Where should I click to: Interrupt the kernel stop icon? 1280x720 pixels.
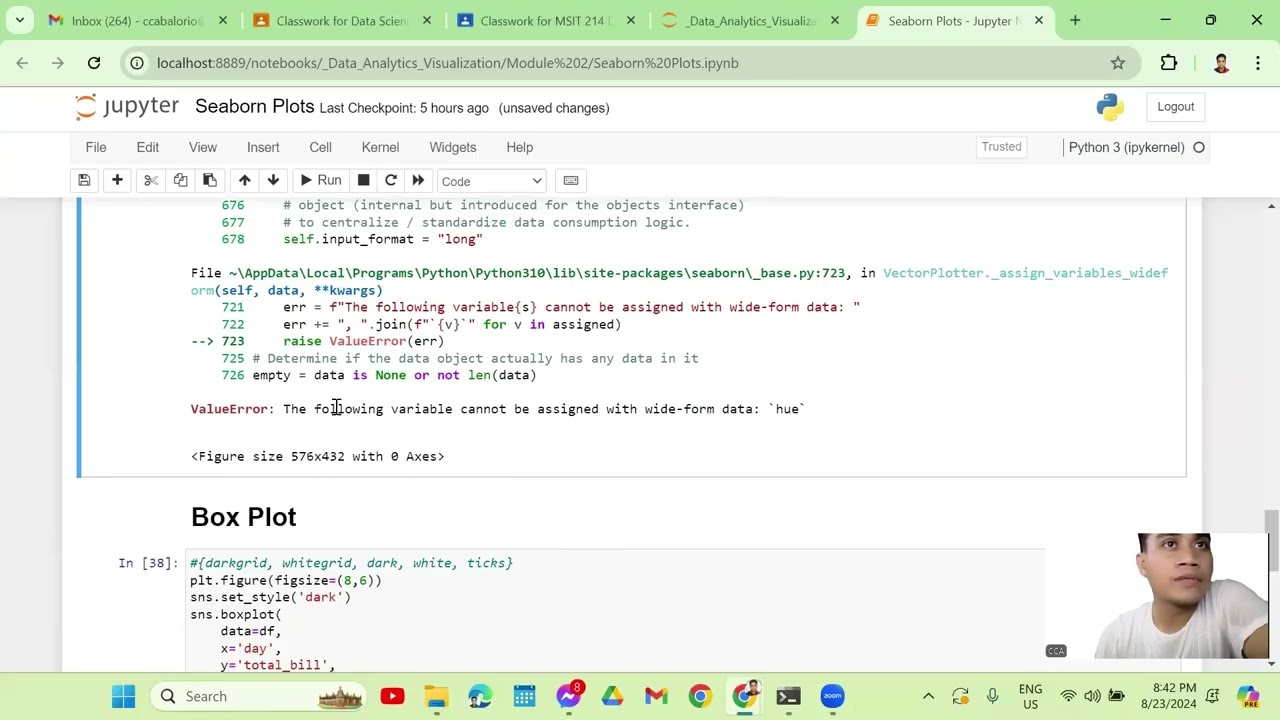pyautogui.click(x=363, y=181)
